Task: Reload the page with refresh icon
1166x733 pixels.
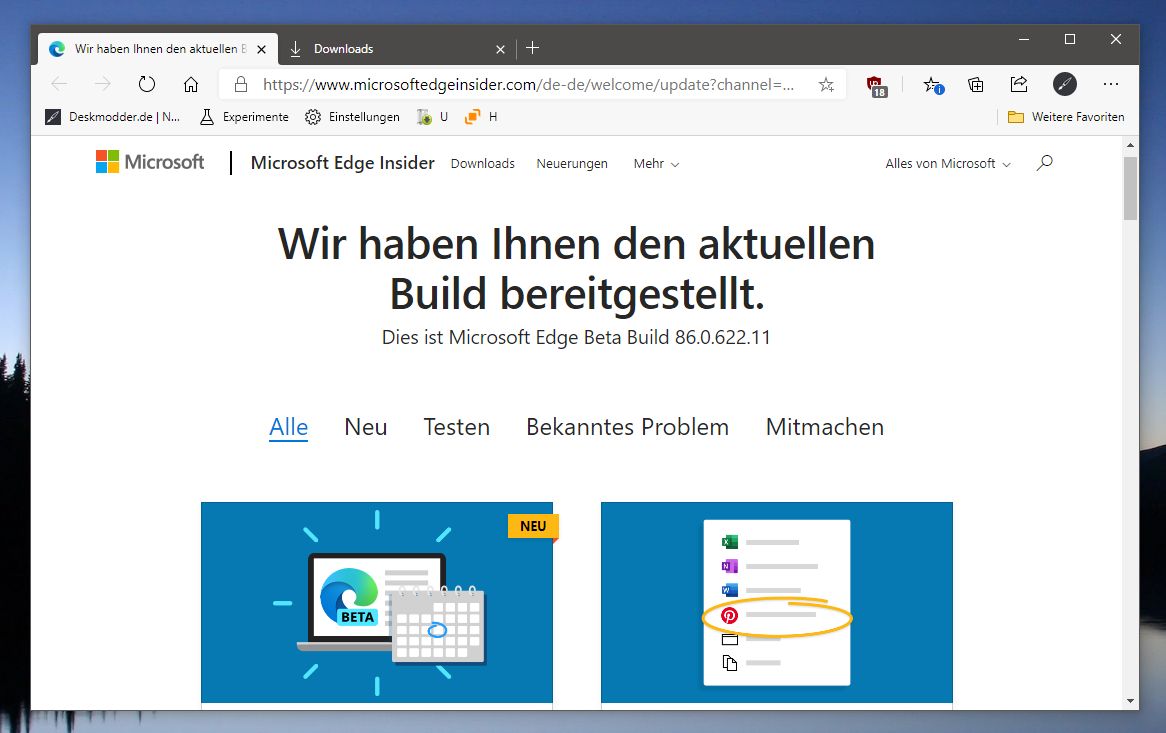Action: click(146, 84)
